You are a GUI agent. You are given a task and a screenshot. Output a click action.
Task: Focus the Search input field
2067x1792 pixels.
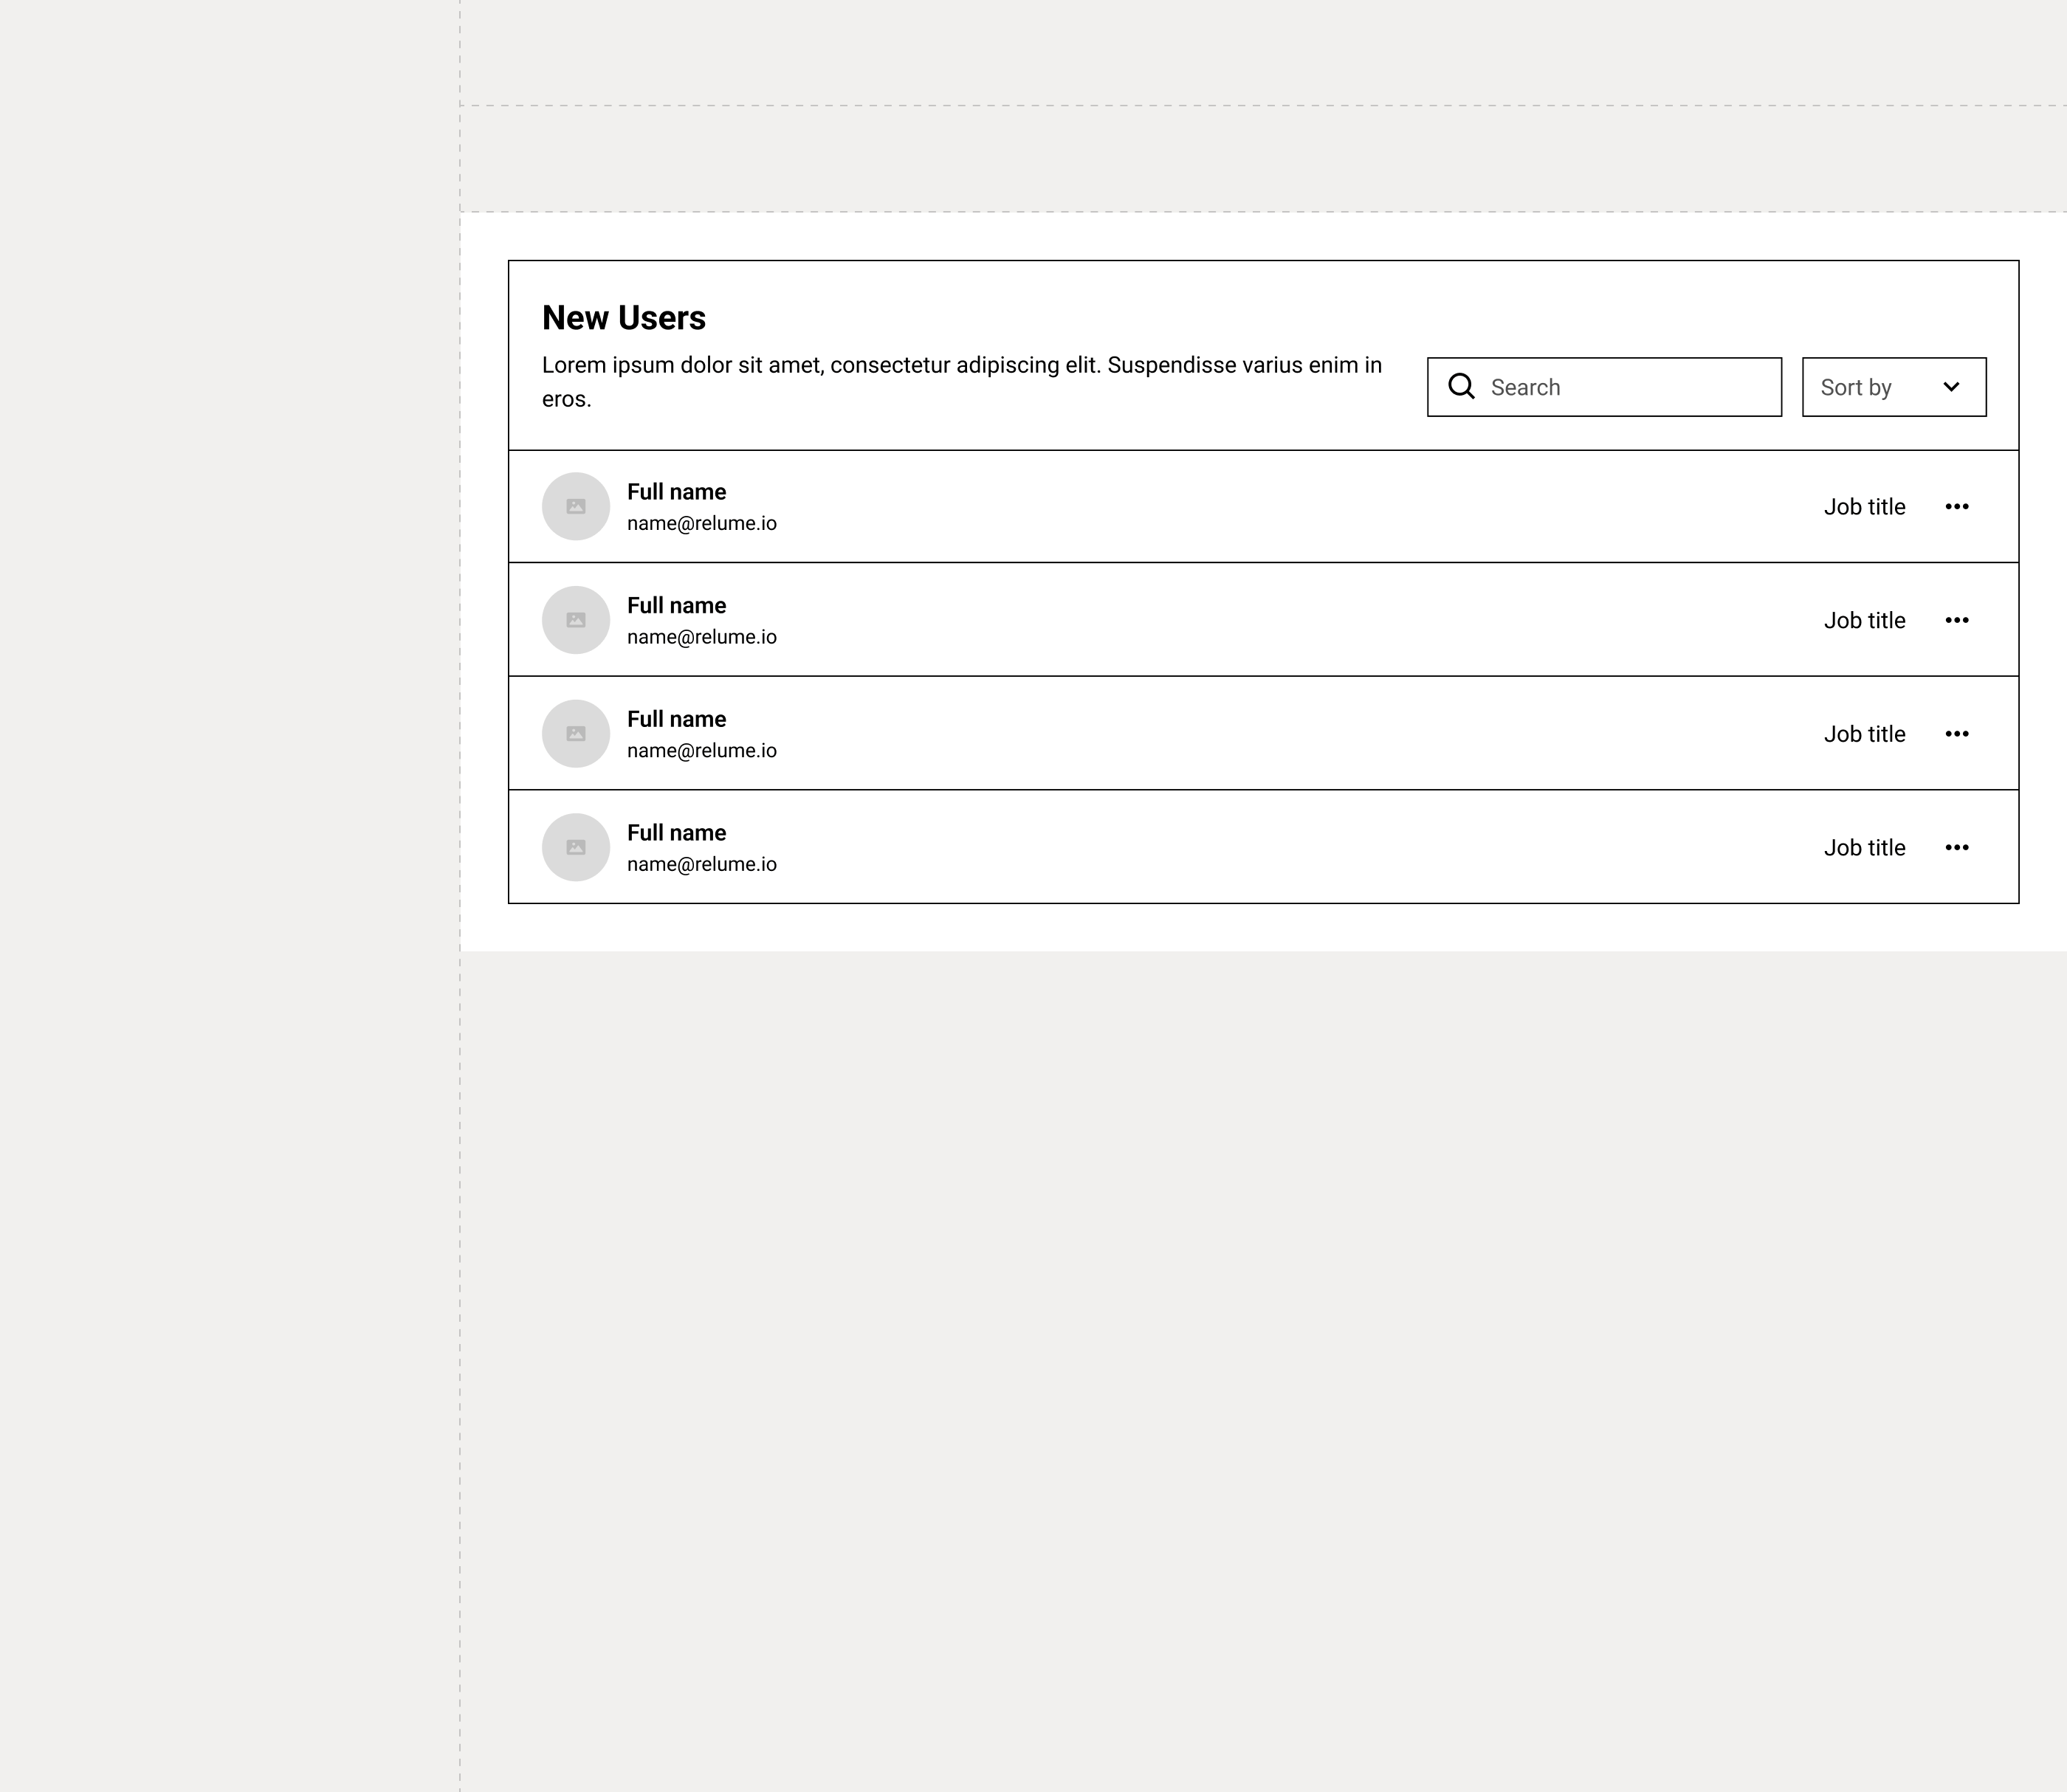(x=1604, y=387)
